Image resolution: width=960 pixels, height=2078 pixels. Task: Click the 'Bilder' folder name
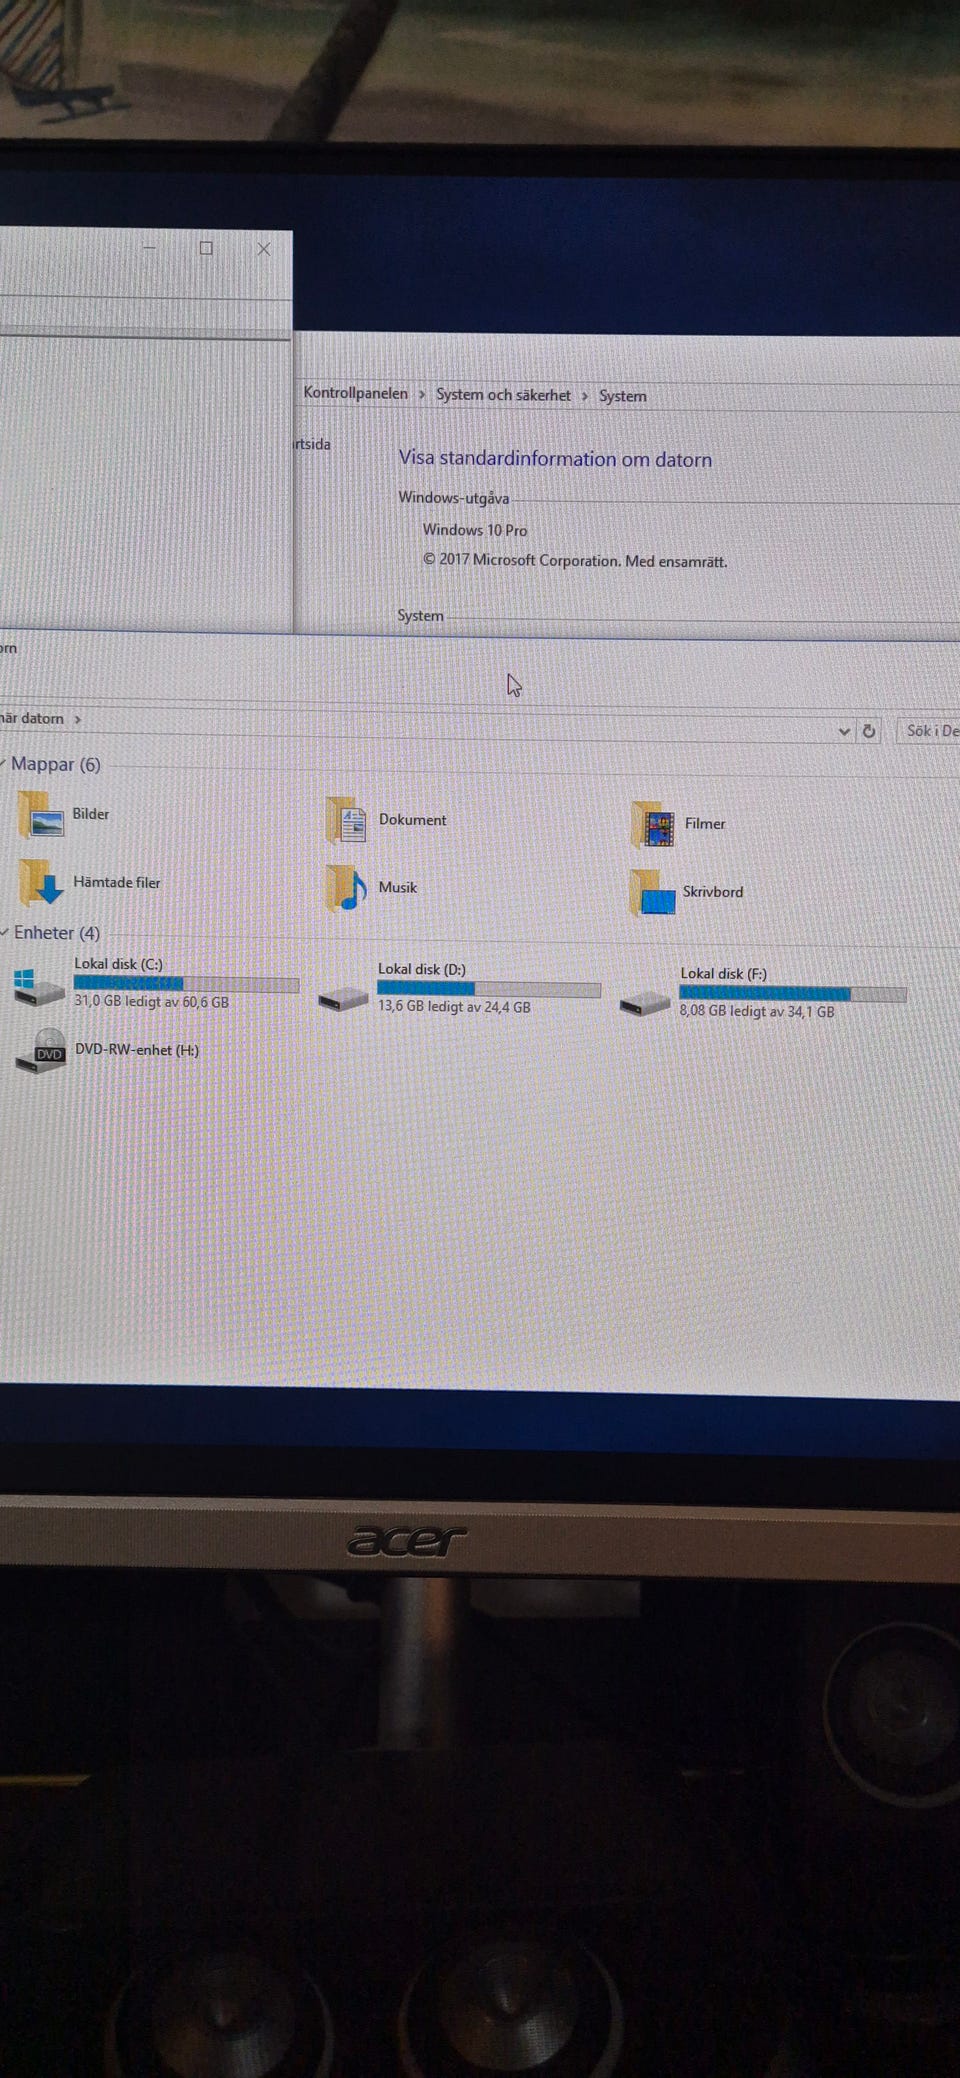click(x=91, y=814)
